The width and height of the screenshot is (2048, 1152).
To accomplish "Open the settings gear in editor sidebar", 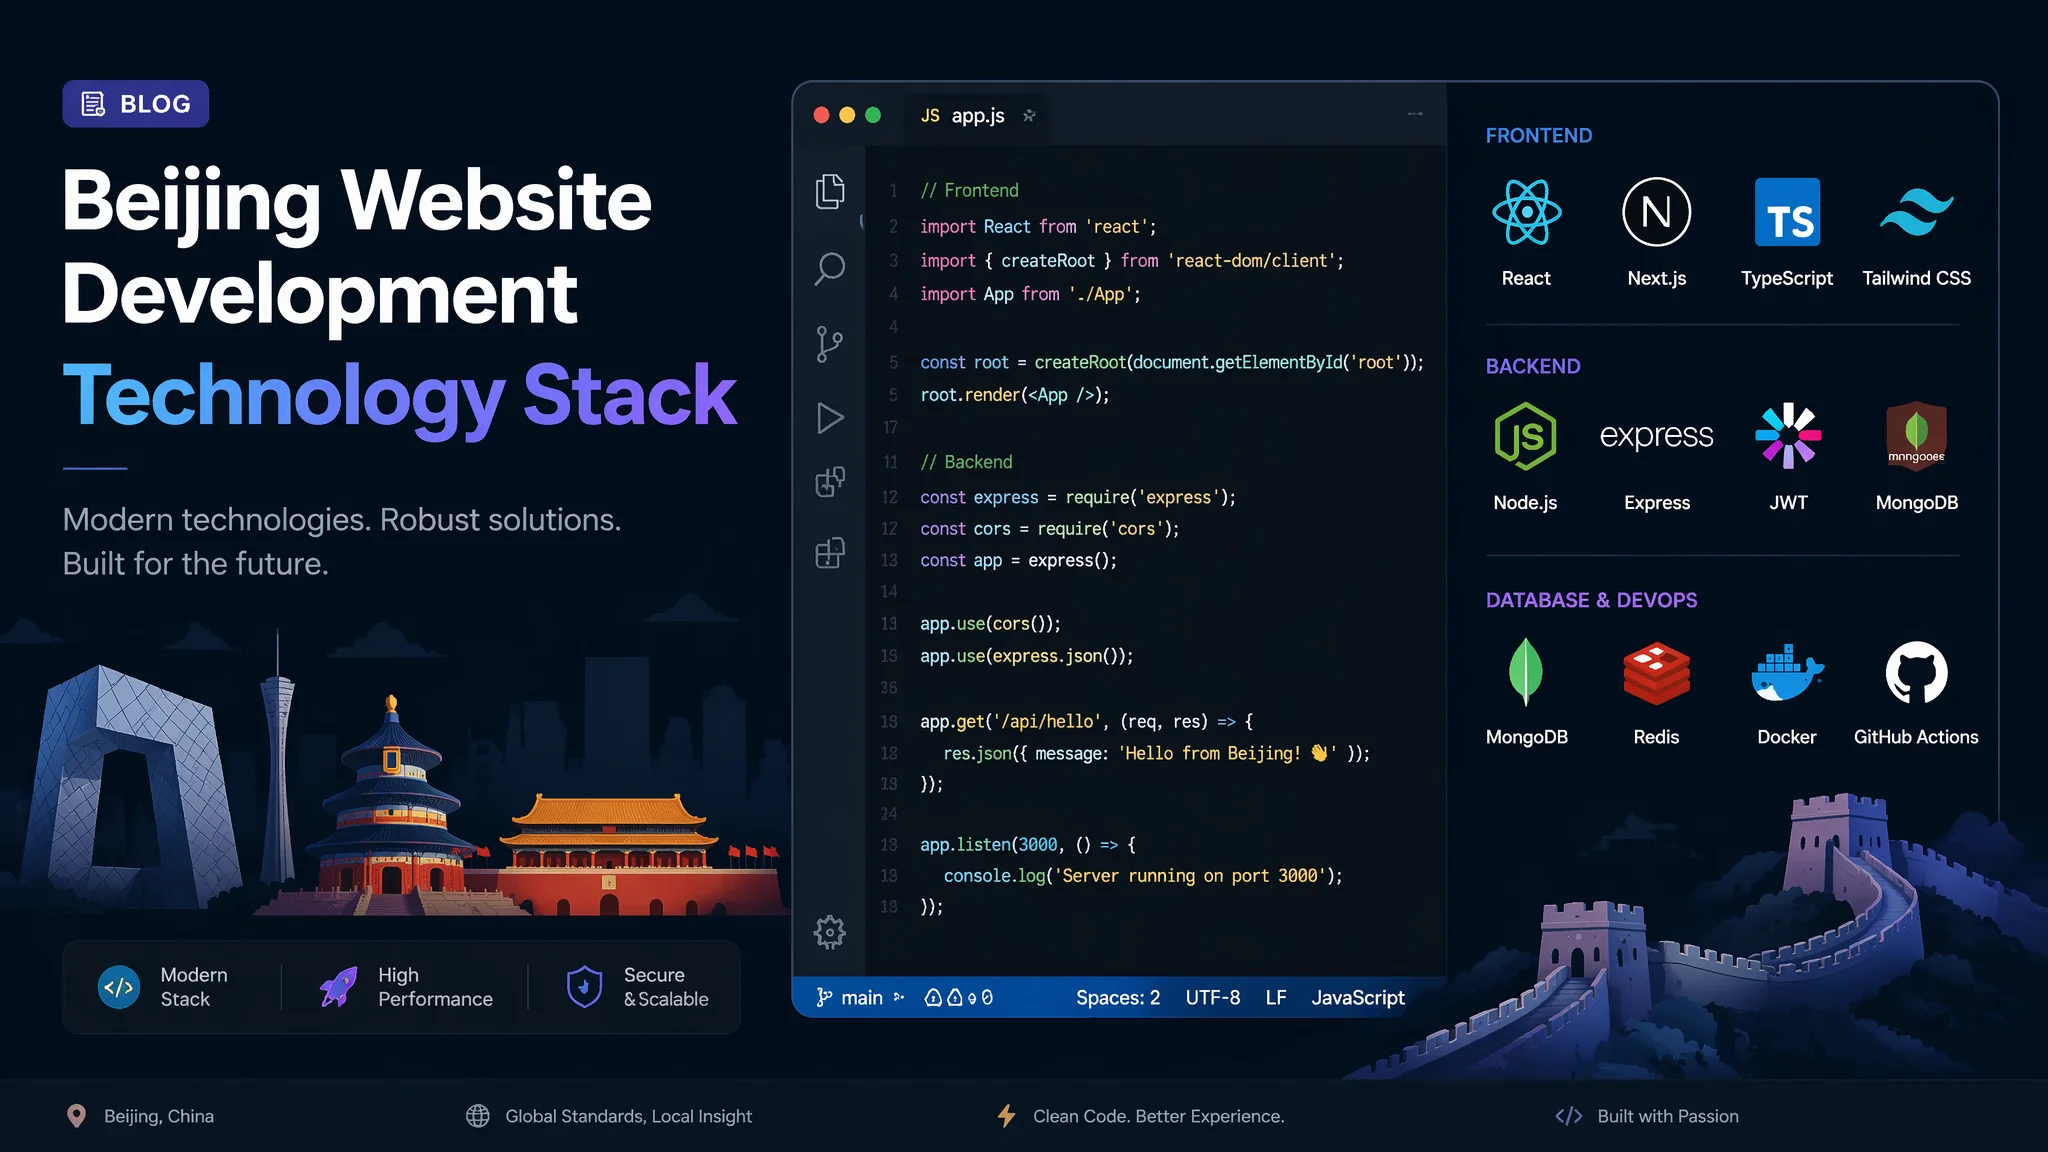I will [830, 932].
